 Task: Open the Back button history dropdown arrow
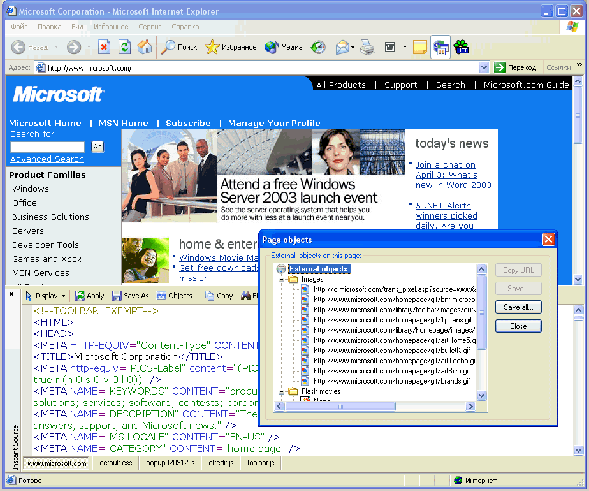56,47
